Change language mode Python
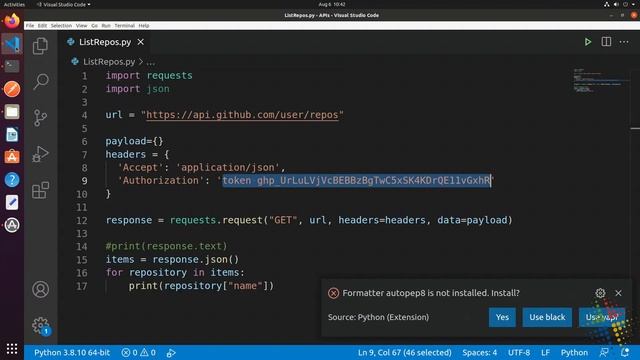Viewport: 640px width, 360px height. point(574,353)
